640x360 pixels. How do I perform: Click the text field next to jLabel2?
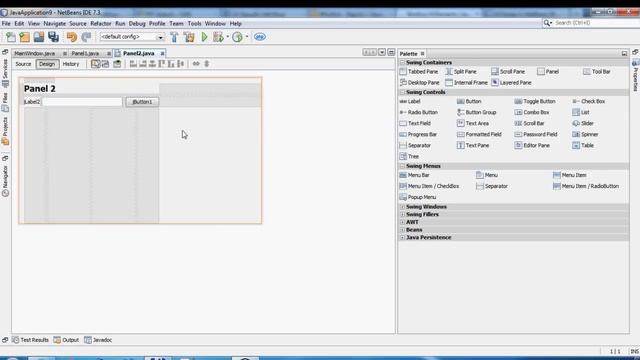pos(82,102)
